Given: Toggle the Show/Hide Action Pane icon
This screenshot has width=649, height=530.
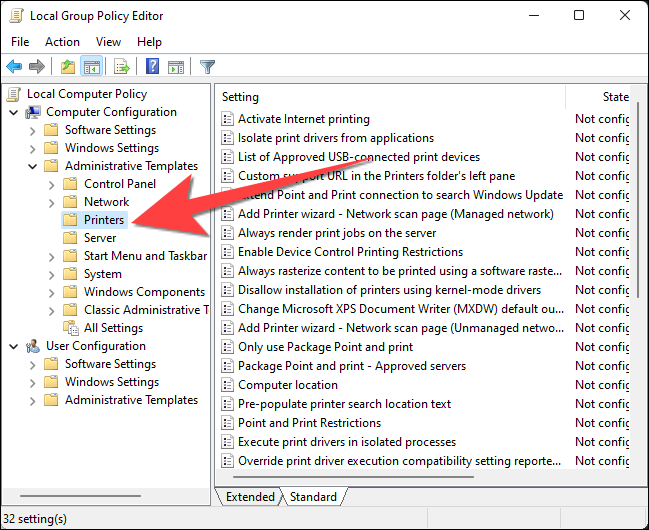Looking at the screenshot, I should pos(175,67).
